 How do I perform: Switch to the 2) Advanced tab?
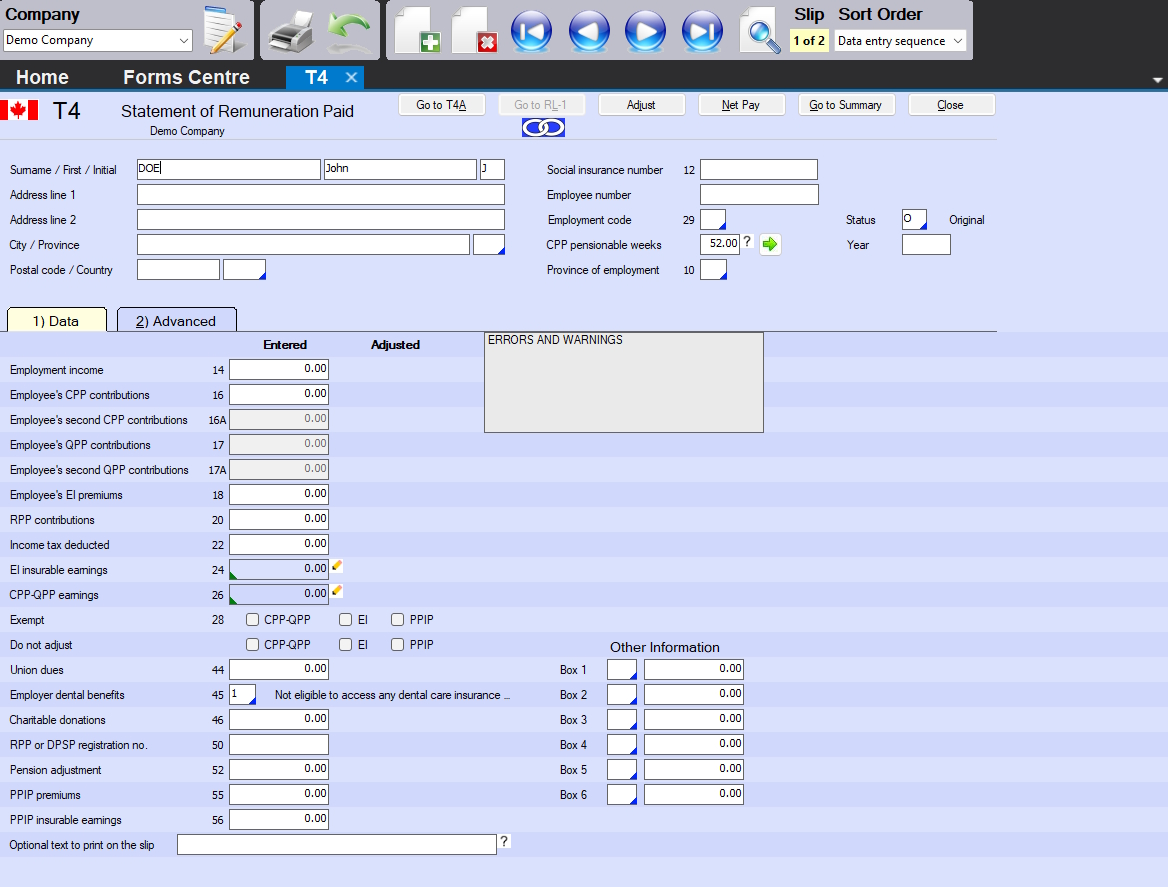(x=176, y=321)
